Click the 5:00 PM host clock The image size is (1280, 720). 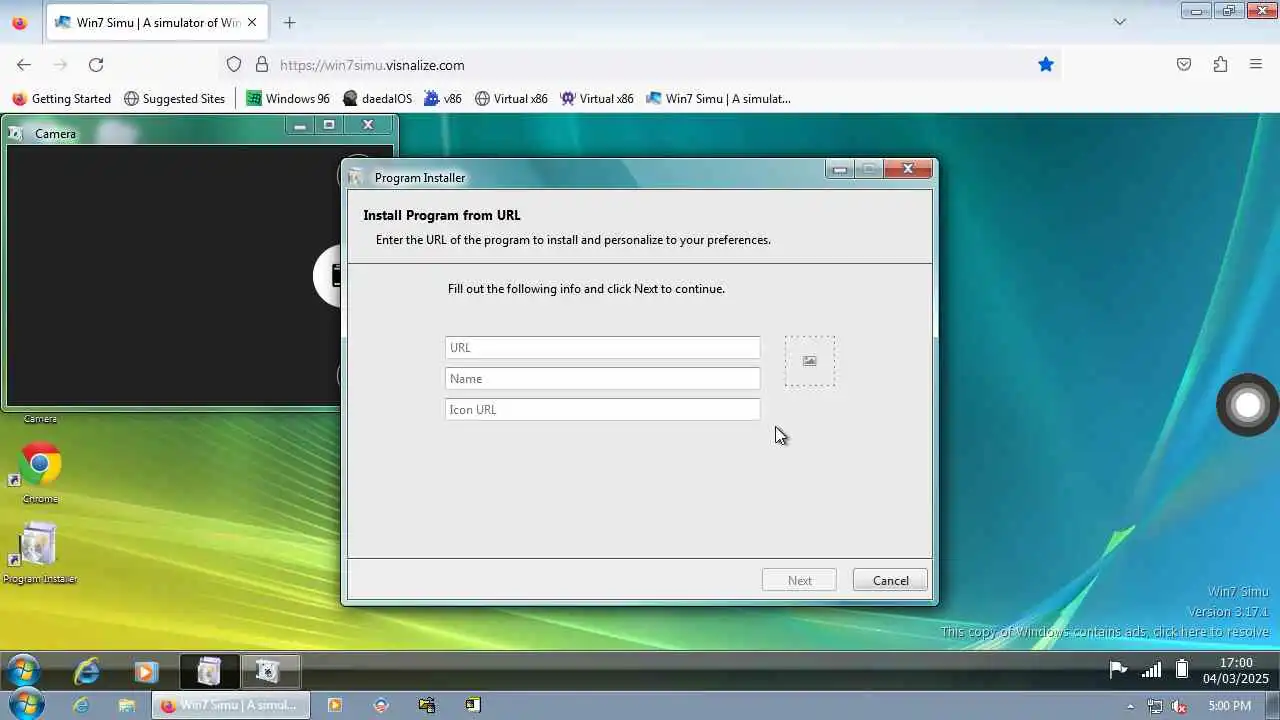click(1229, 705)
